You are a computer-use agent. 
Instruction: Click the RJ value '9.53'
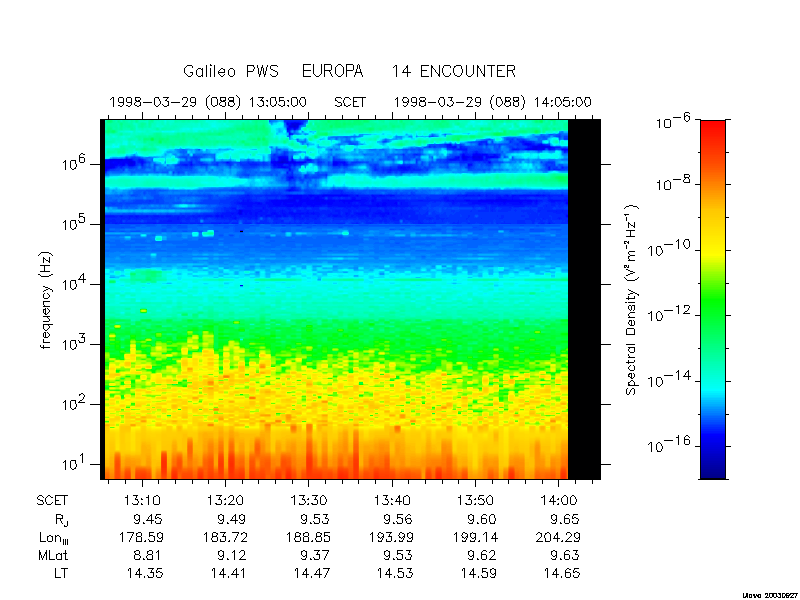(x=314, y=519)
